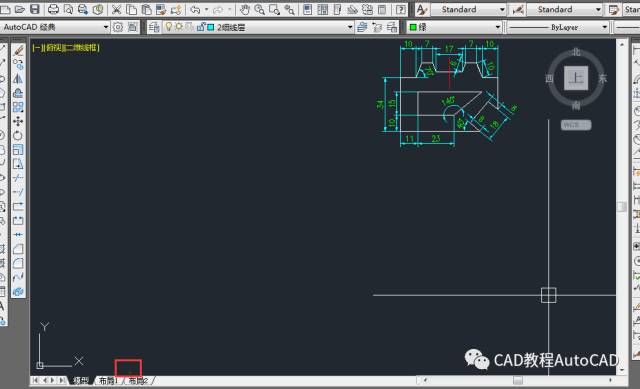Select Zoom Realtime magnifier icon
640x389 pixels.
coord(259,9)
